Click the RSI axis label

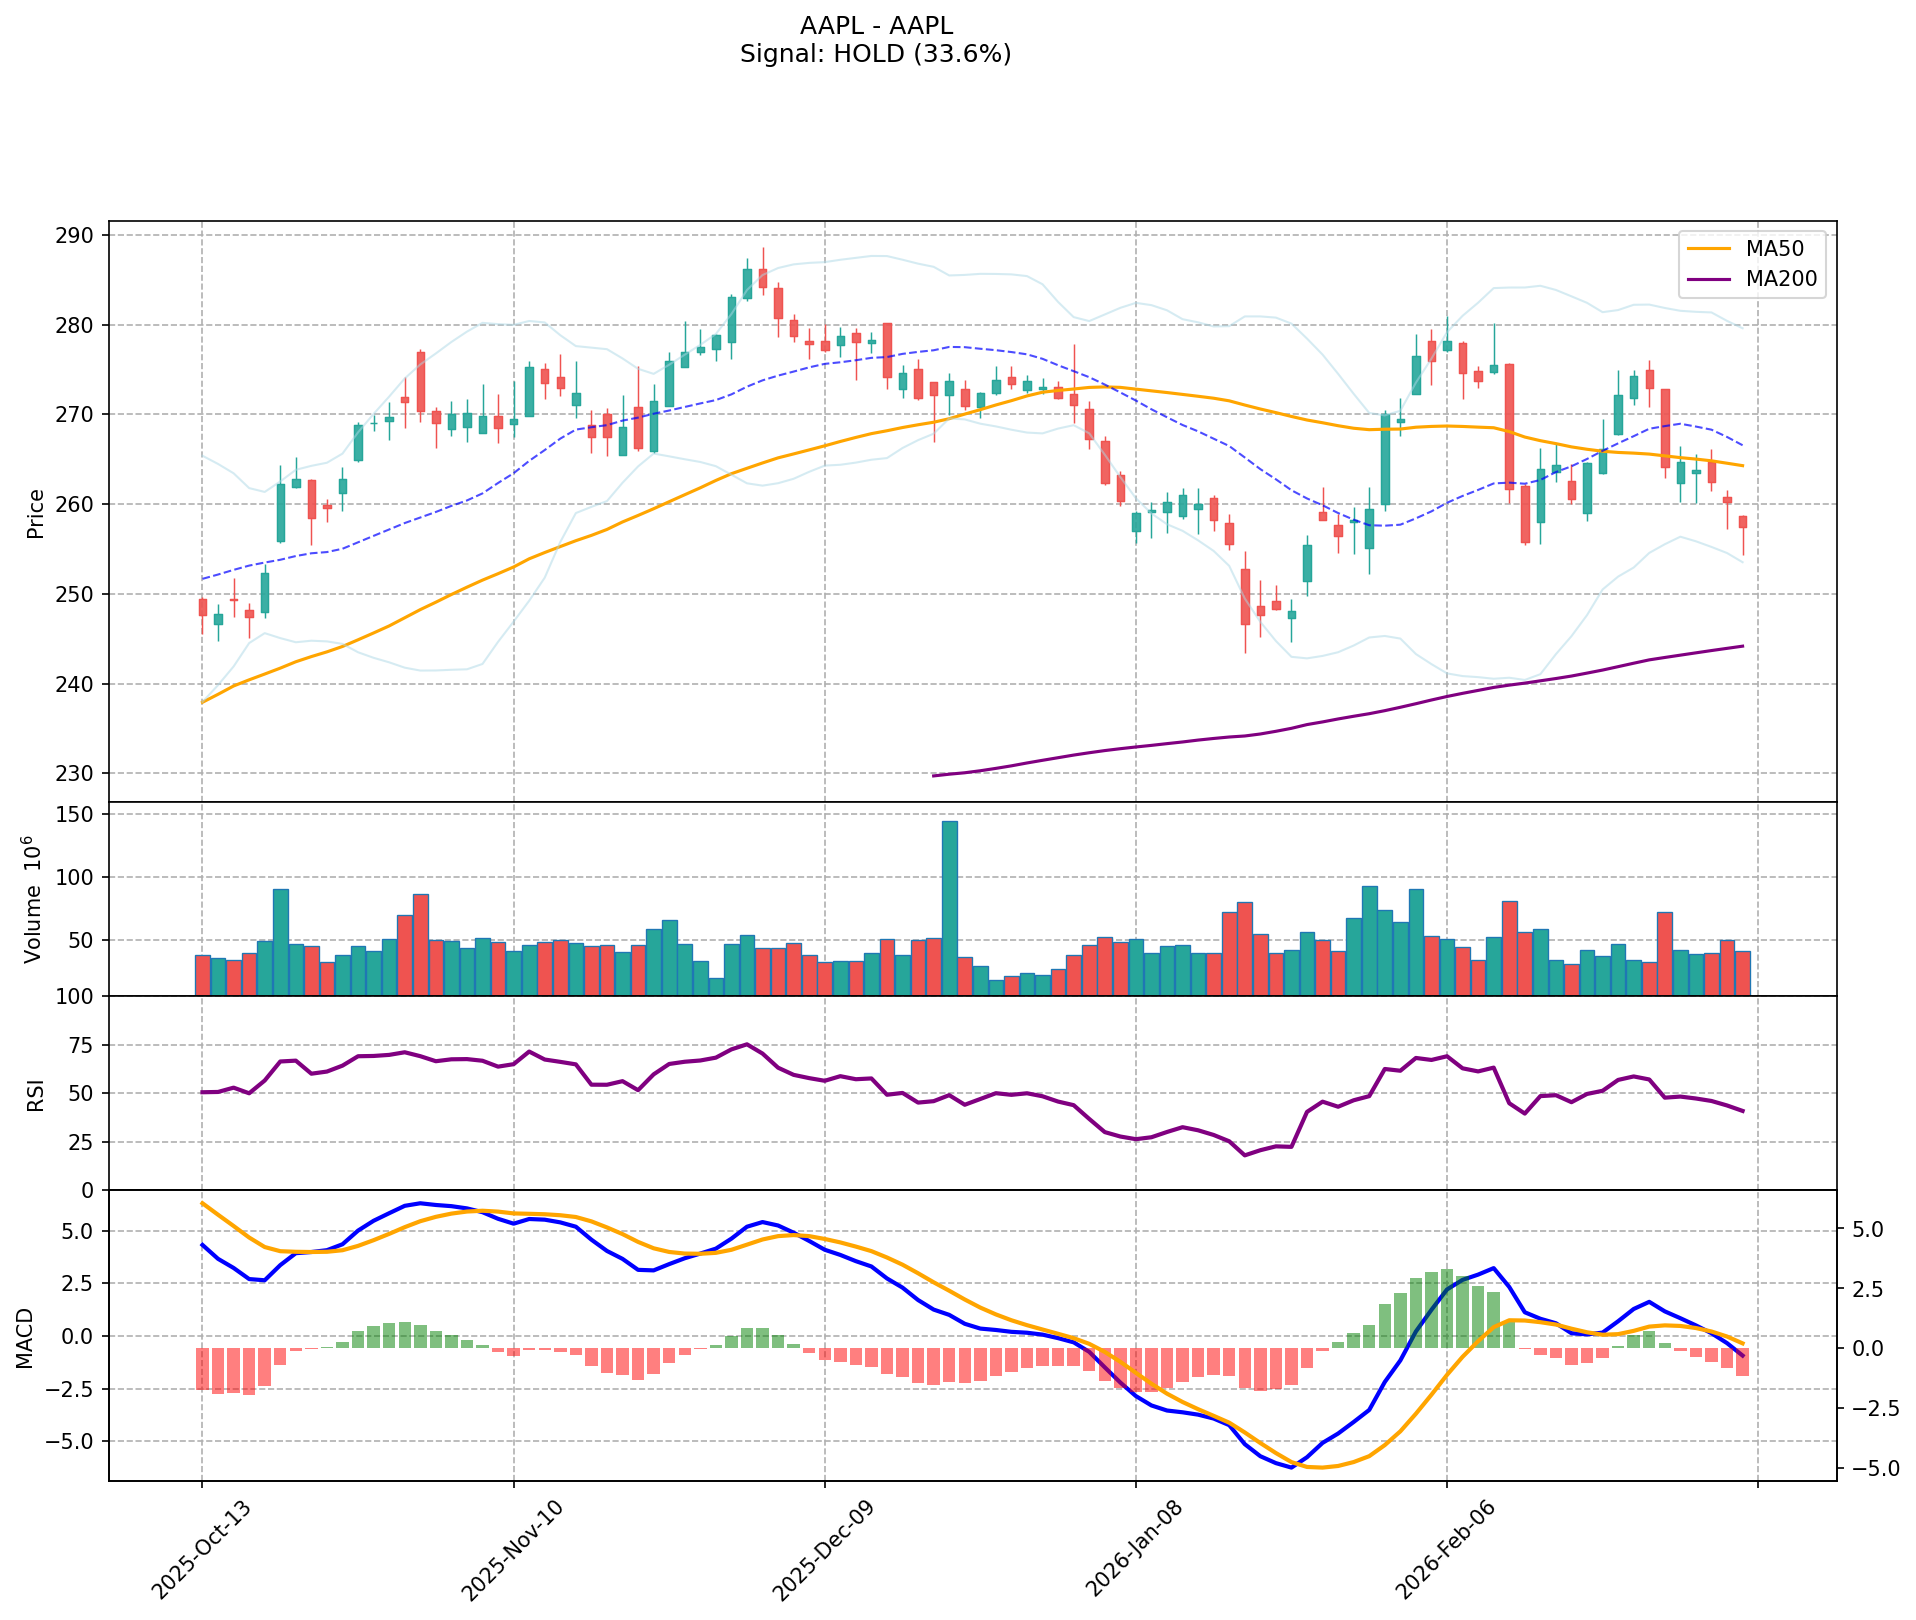point(36,1093)
